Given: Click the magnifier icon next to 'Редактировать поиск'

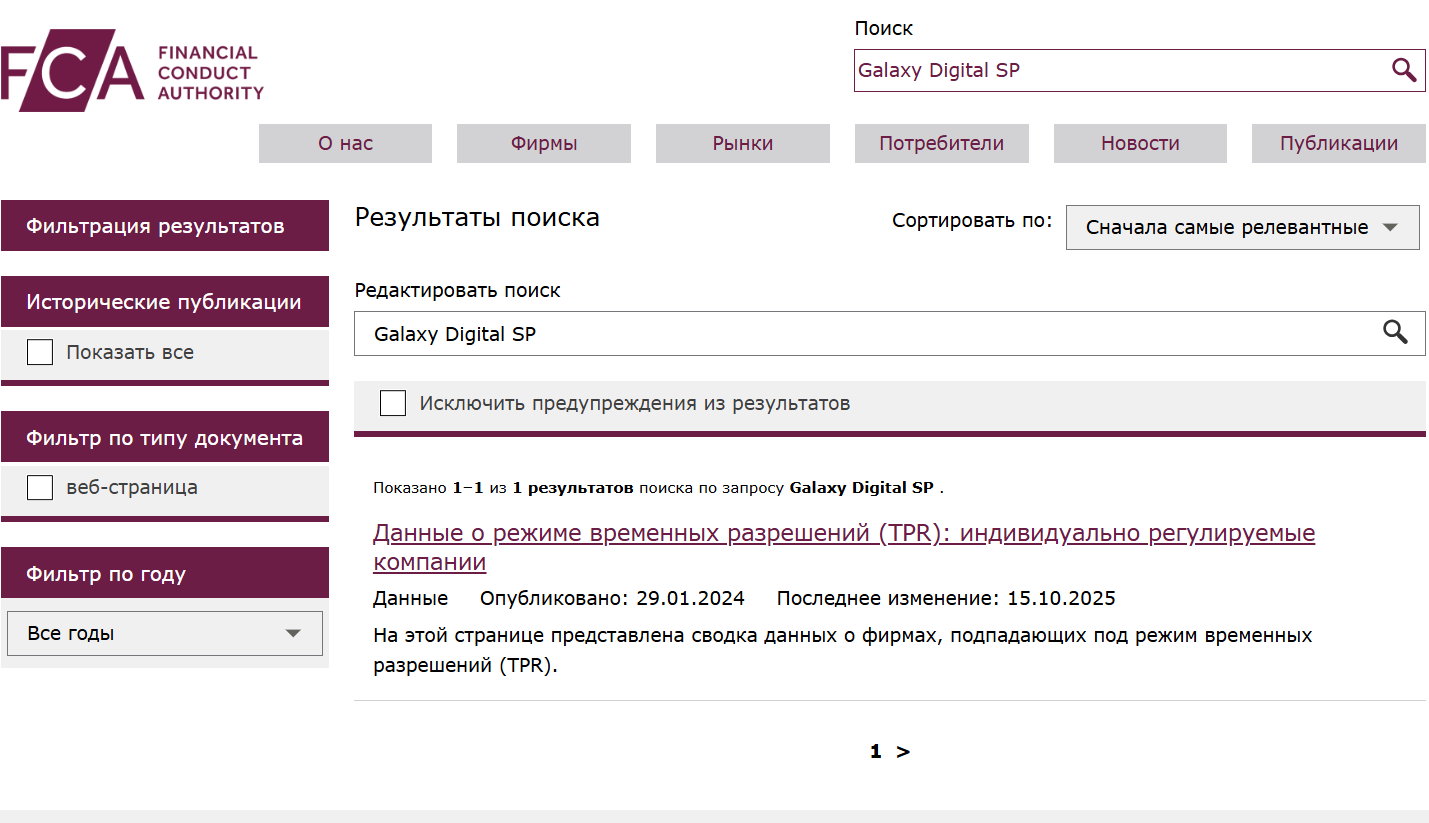Looking at the screenshot, I should [1397, 333].
